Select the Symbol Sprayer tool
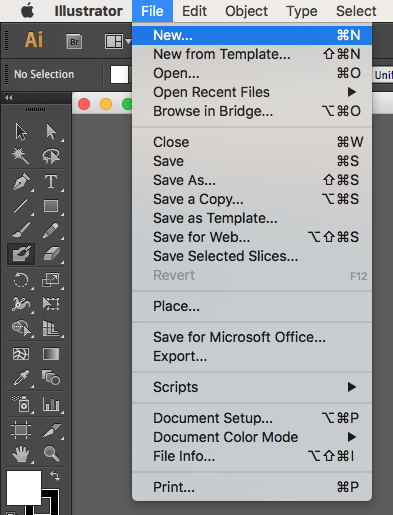This screenshot has height=515, width=393. (21, 404)
